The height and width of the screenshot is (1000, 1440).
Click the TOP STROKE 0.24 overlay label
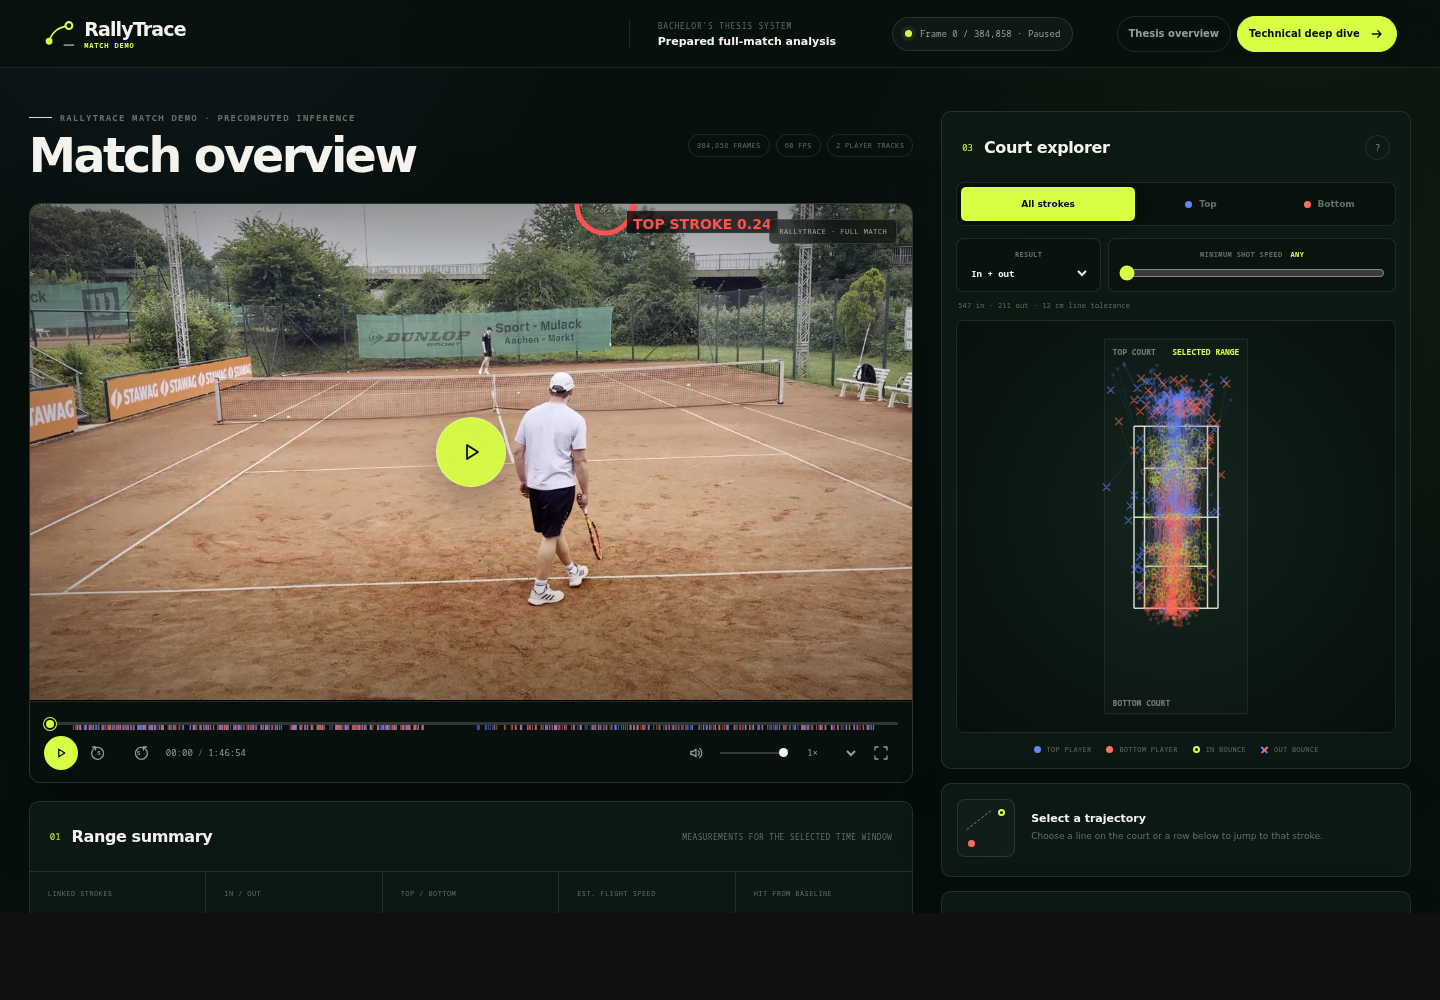point(702,224)
